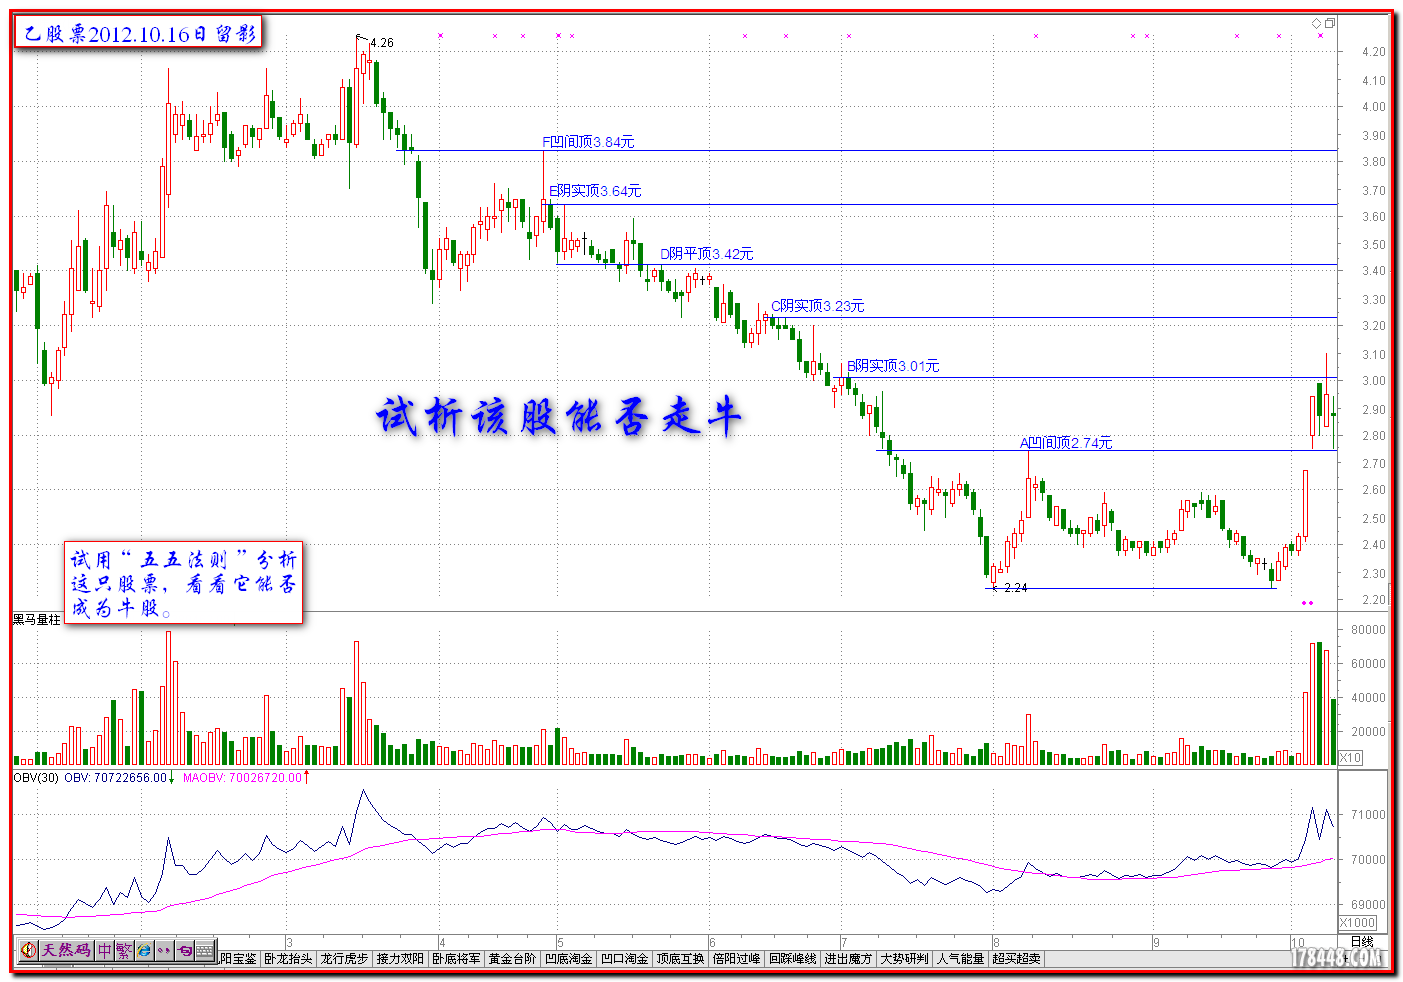Select the 接力双阳 indicator tab
Image resolution: width=1403 pixels, height=982 pixels.
400,958
